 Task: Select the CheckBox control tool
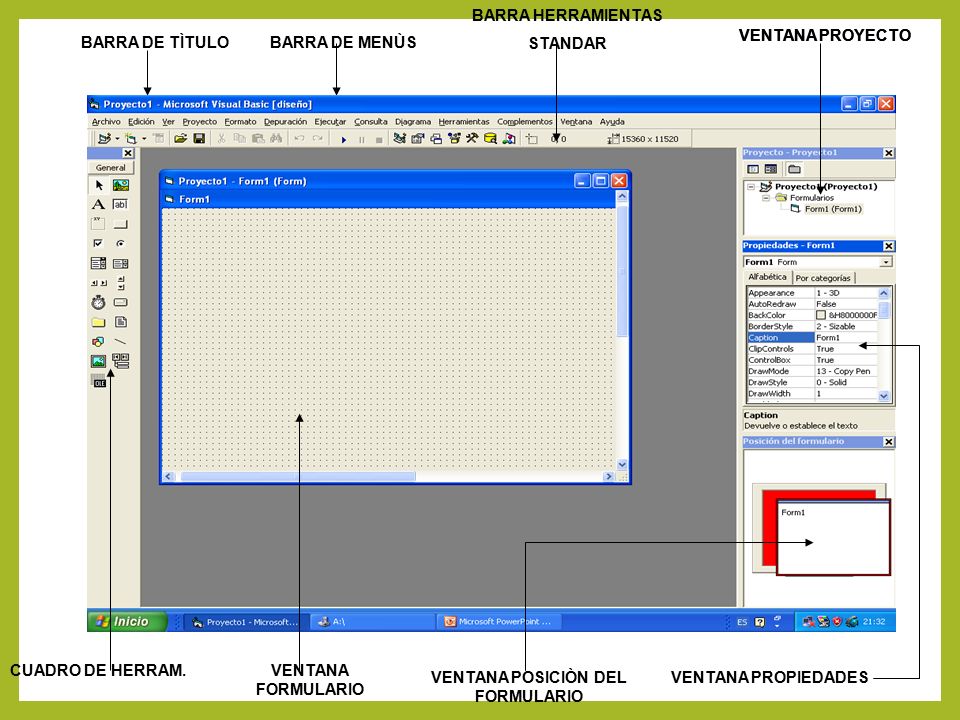[x=99, y=244]
